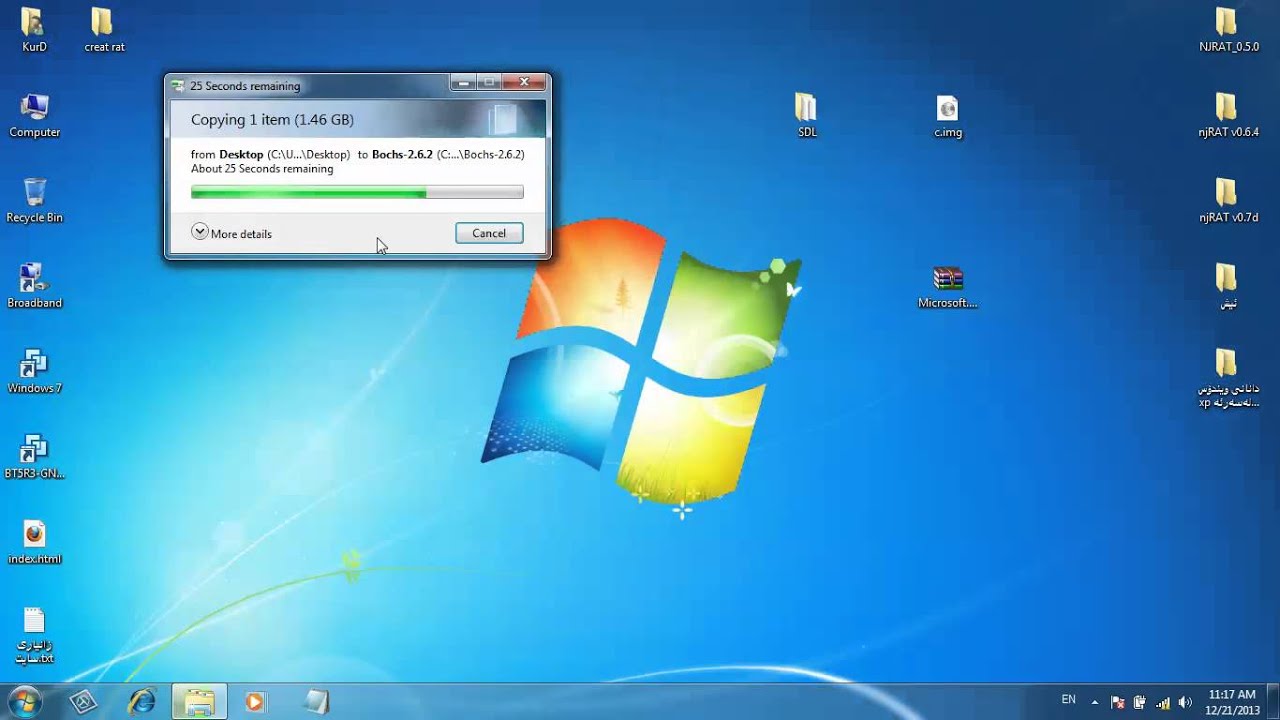
Task: Select the NJRAT_0.5.0 folder
Action: coord(1228,30)
